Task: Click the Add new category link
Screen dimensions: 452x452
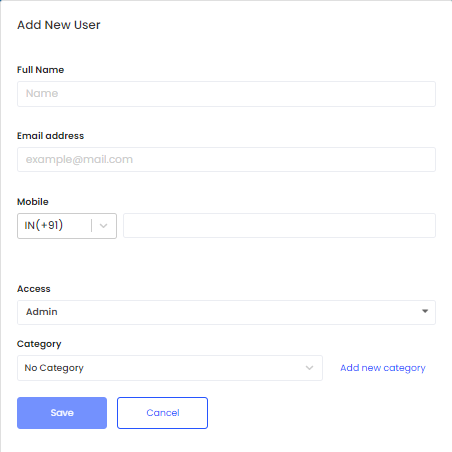Action: click(383, 368)
